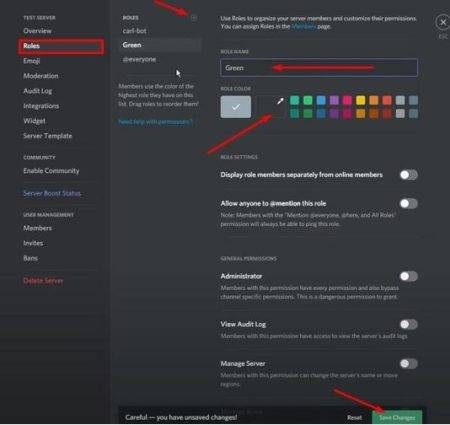Open the Overview settings page

37,31
